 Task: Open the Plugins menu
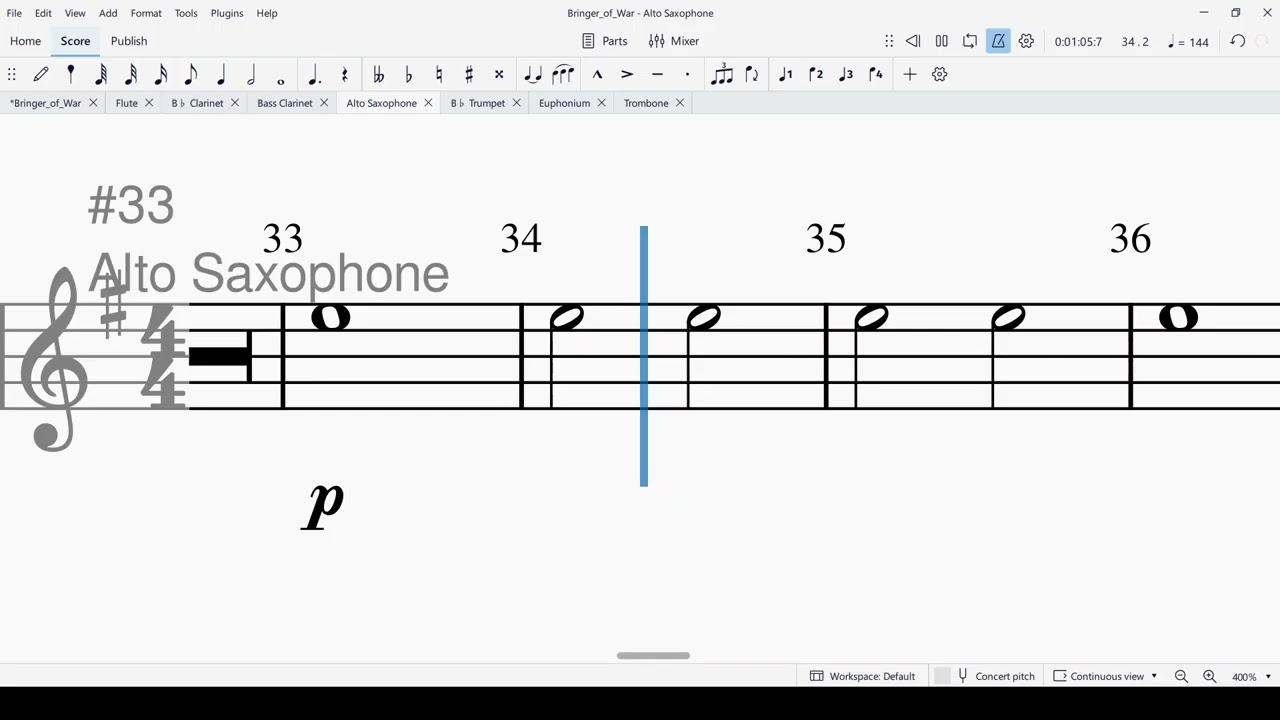click(x=227, y=13)
